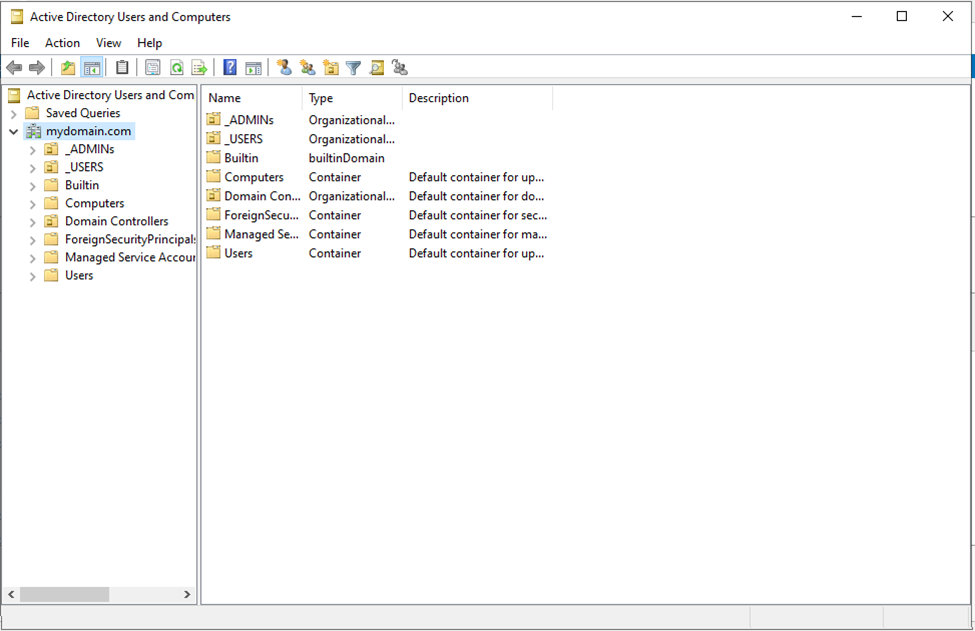Image resolution: width=975 pixels, height=631 pixels.
Task: Select Builtin in the console tree
Action: click(x=82, y=185)
